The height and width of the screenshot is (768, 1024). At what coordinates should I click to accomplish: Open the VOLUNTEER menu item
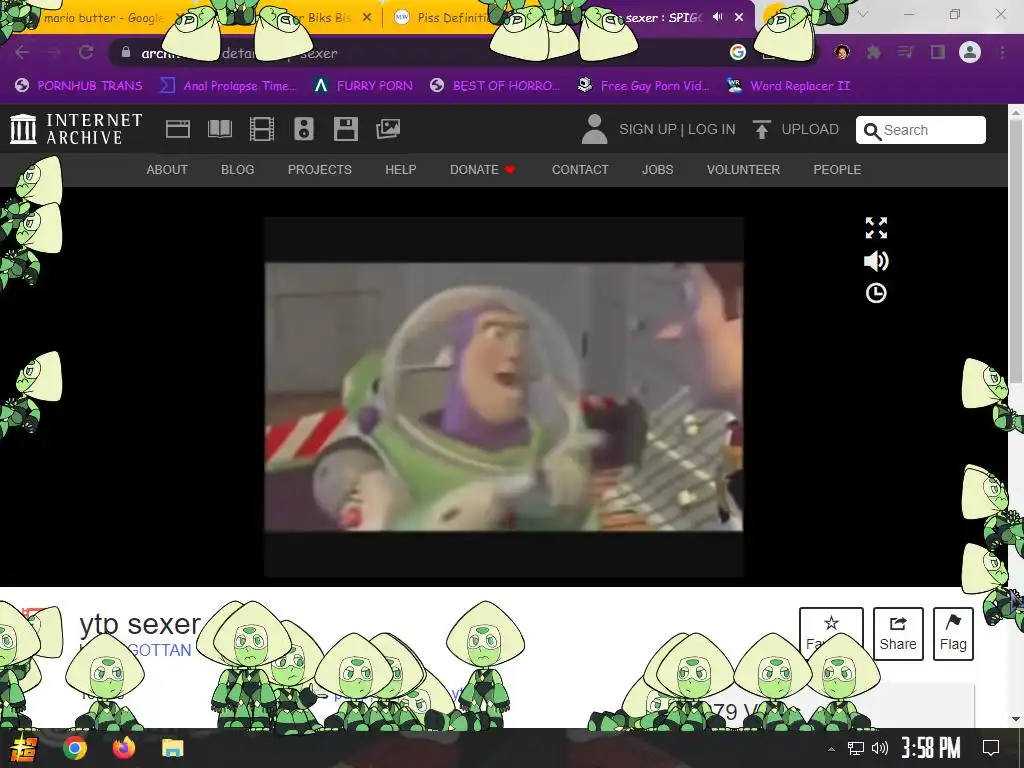pyautogui.click(x=743, y=170)
